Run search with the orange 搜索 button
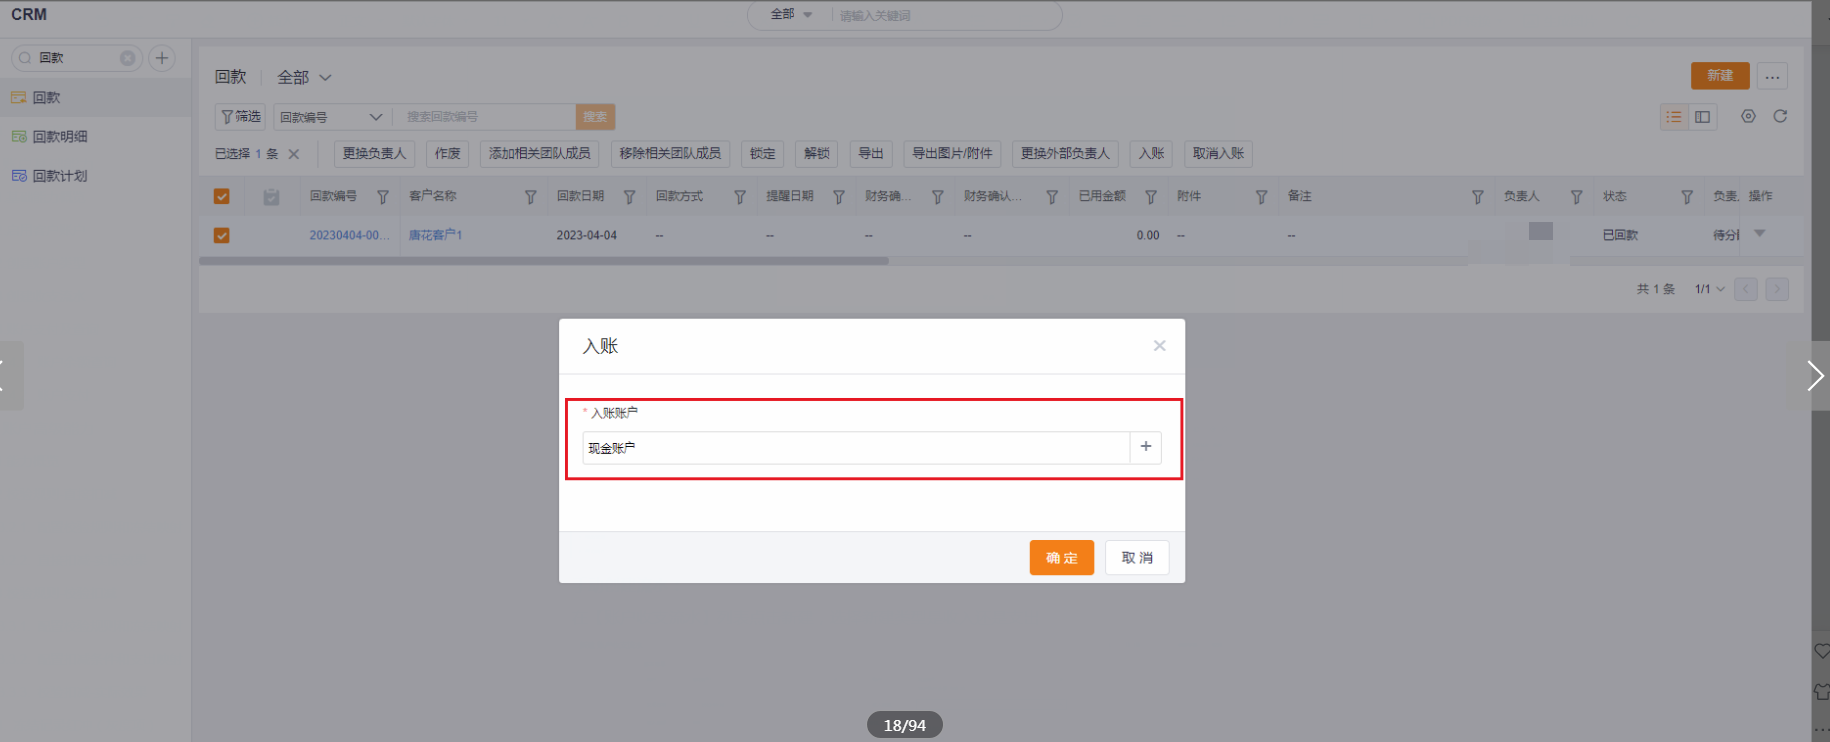1830x742 pixels. [595, 117]
